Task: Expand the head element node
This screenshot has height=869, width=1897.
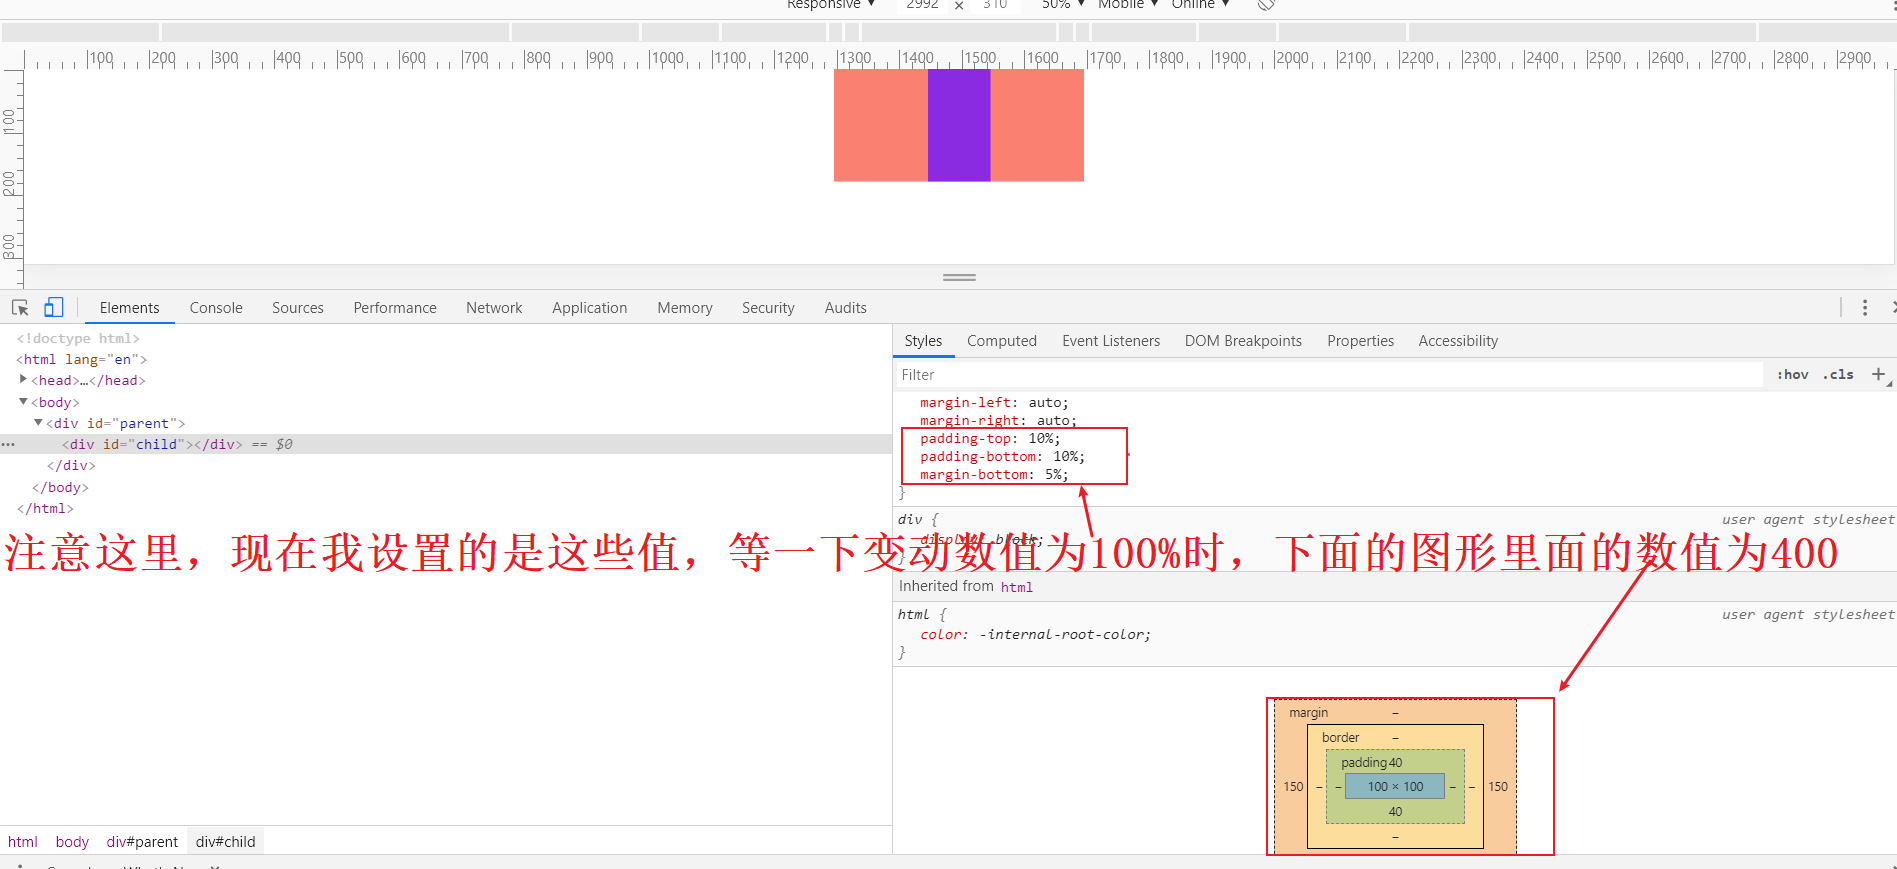Action: (23, 380)
